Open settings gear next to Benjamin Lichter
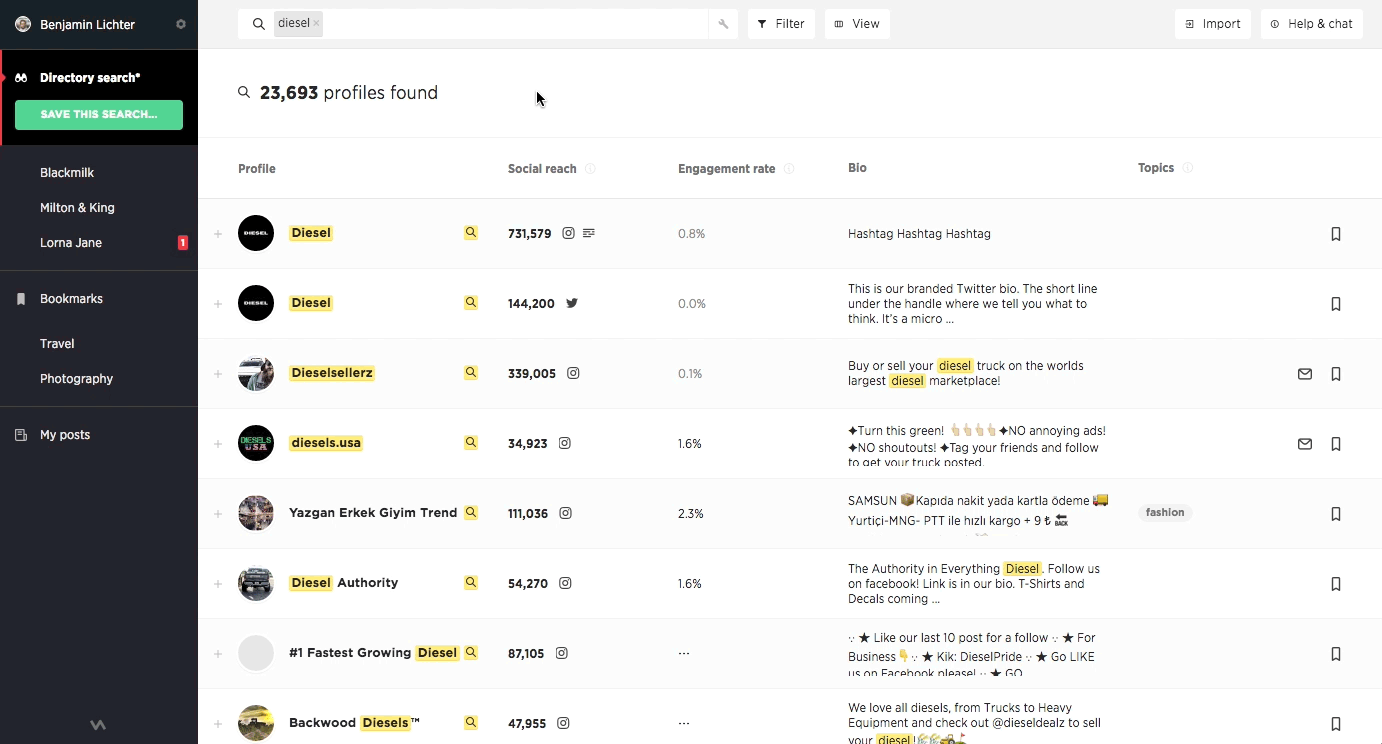The image size is (1382, 744). [x=181, y=24]
